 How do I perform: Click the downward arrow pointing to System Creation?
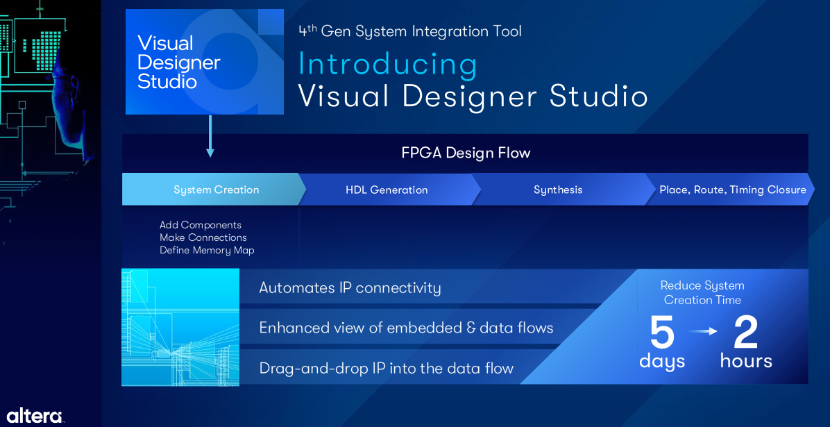(x=210, y=139)
